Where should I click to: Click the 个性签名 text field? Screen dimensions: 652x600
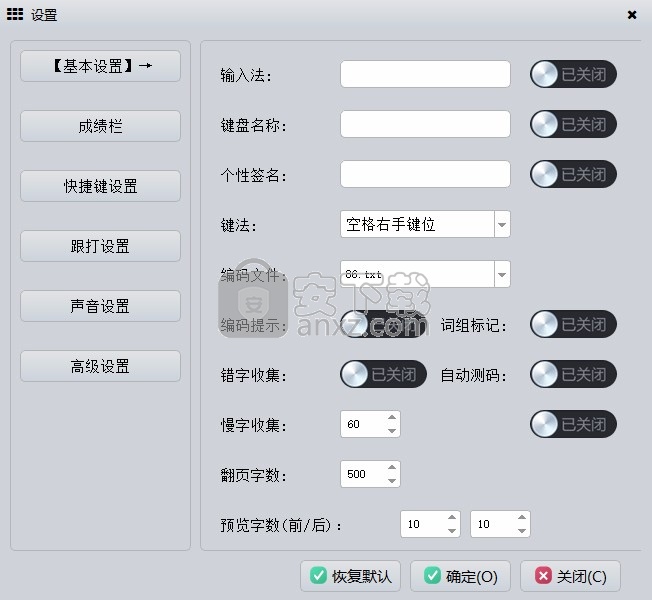(425, 174)
